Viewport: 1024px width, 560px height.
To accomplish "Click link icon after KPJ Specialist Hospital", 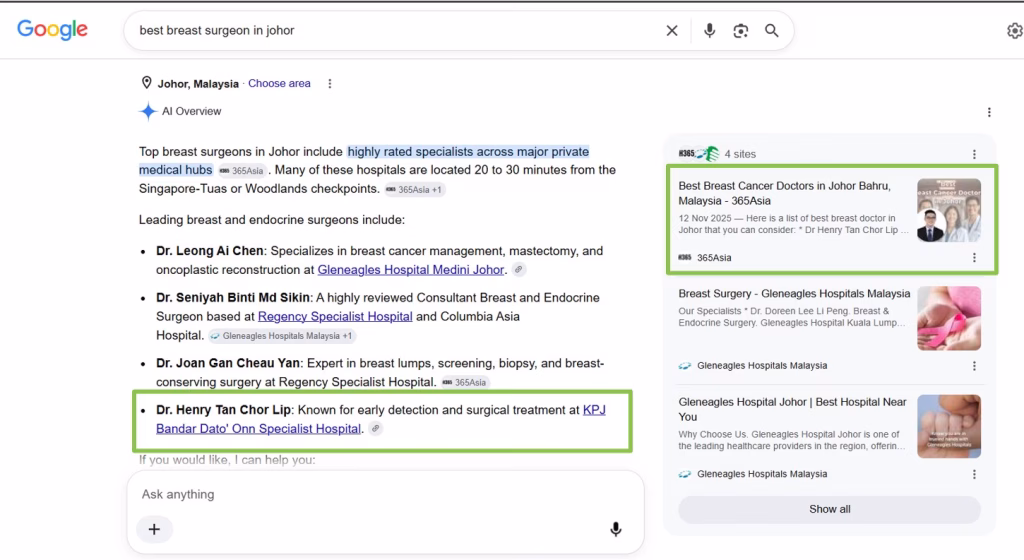I will tap(376, 429).
